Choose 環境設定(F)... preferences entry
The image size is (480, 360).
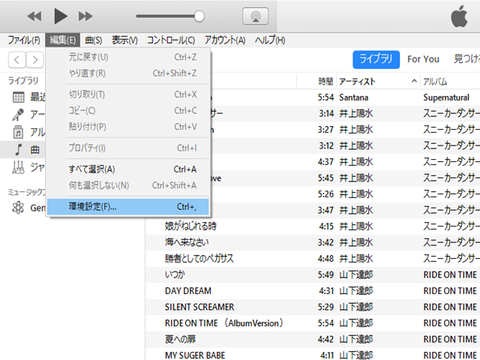tap(128, 207)
